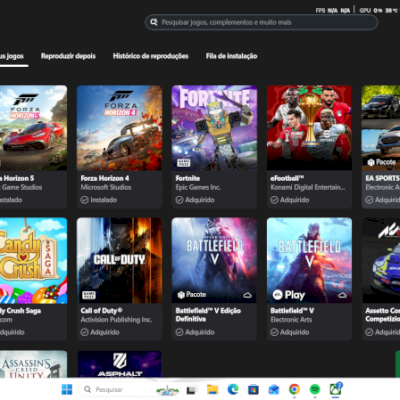This screenshot has height=400, width=400.
Task: Click the 'Forza Horizon 4' title text
Action: tap(105, 178)
